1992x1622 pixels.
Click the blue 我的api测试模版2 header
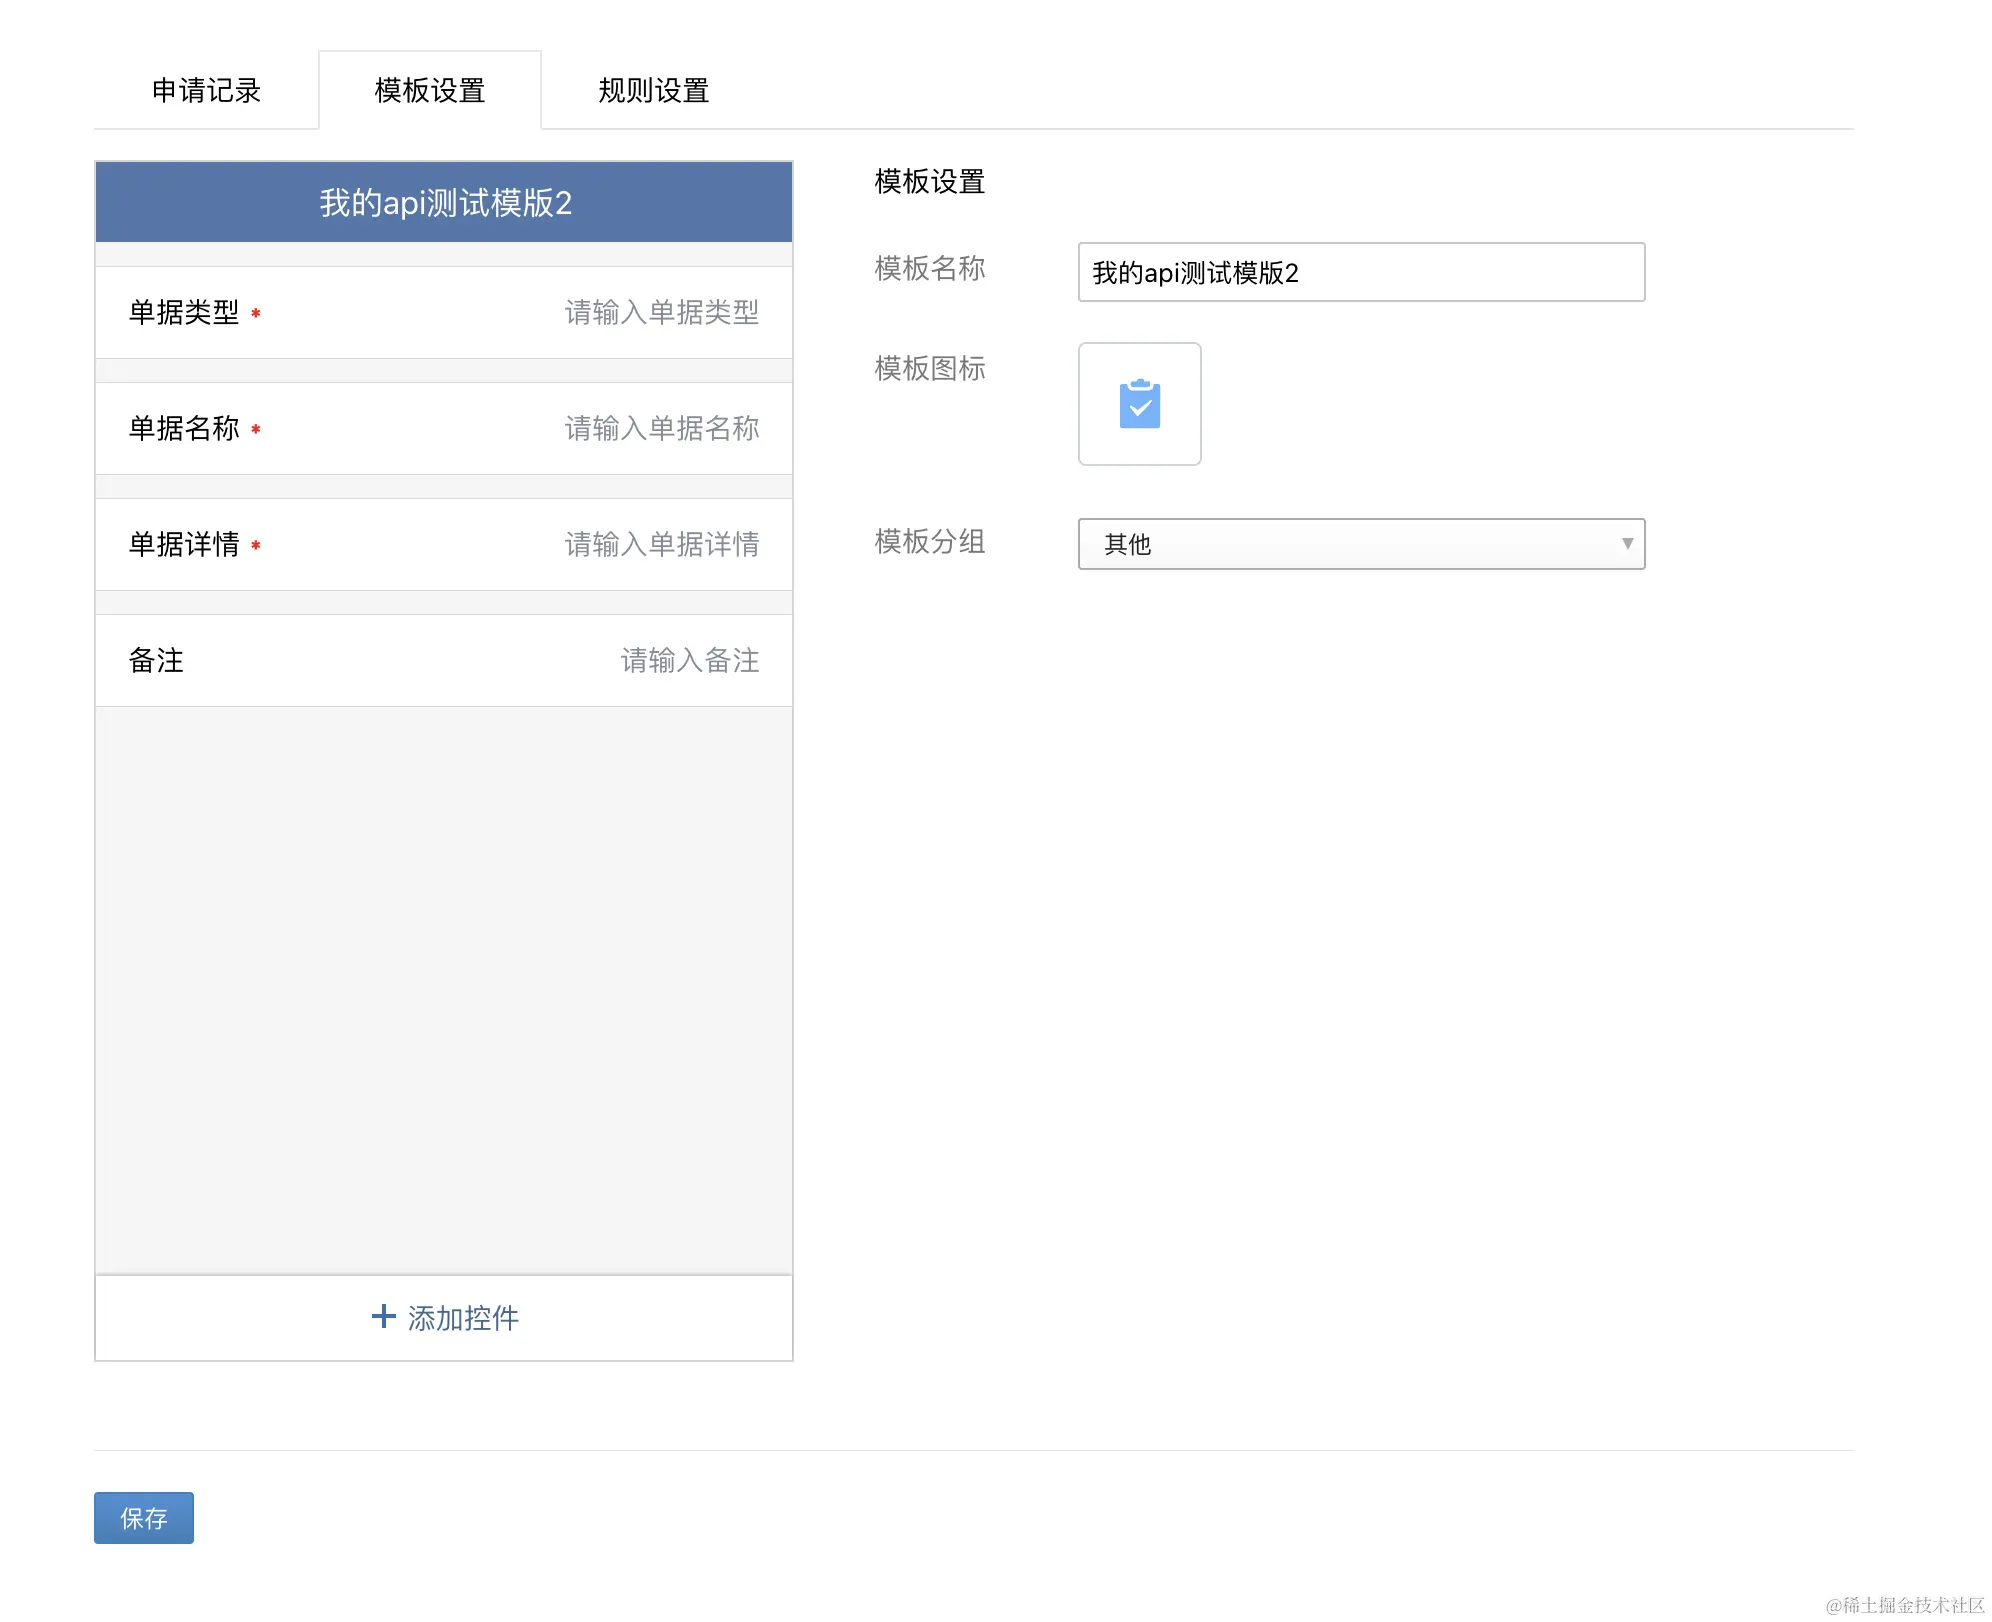(444, 202)
